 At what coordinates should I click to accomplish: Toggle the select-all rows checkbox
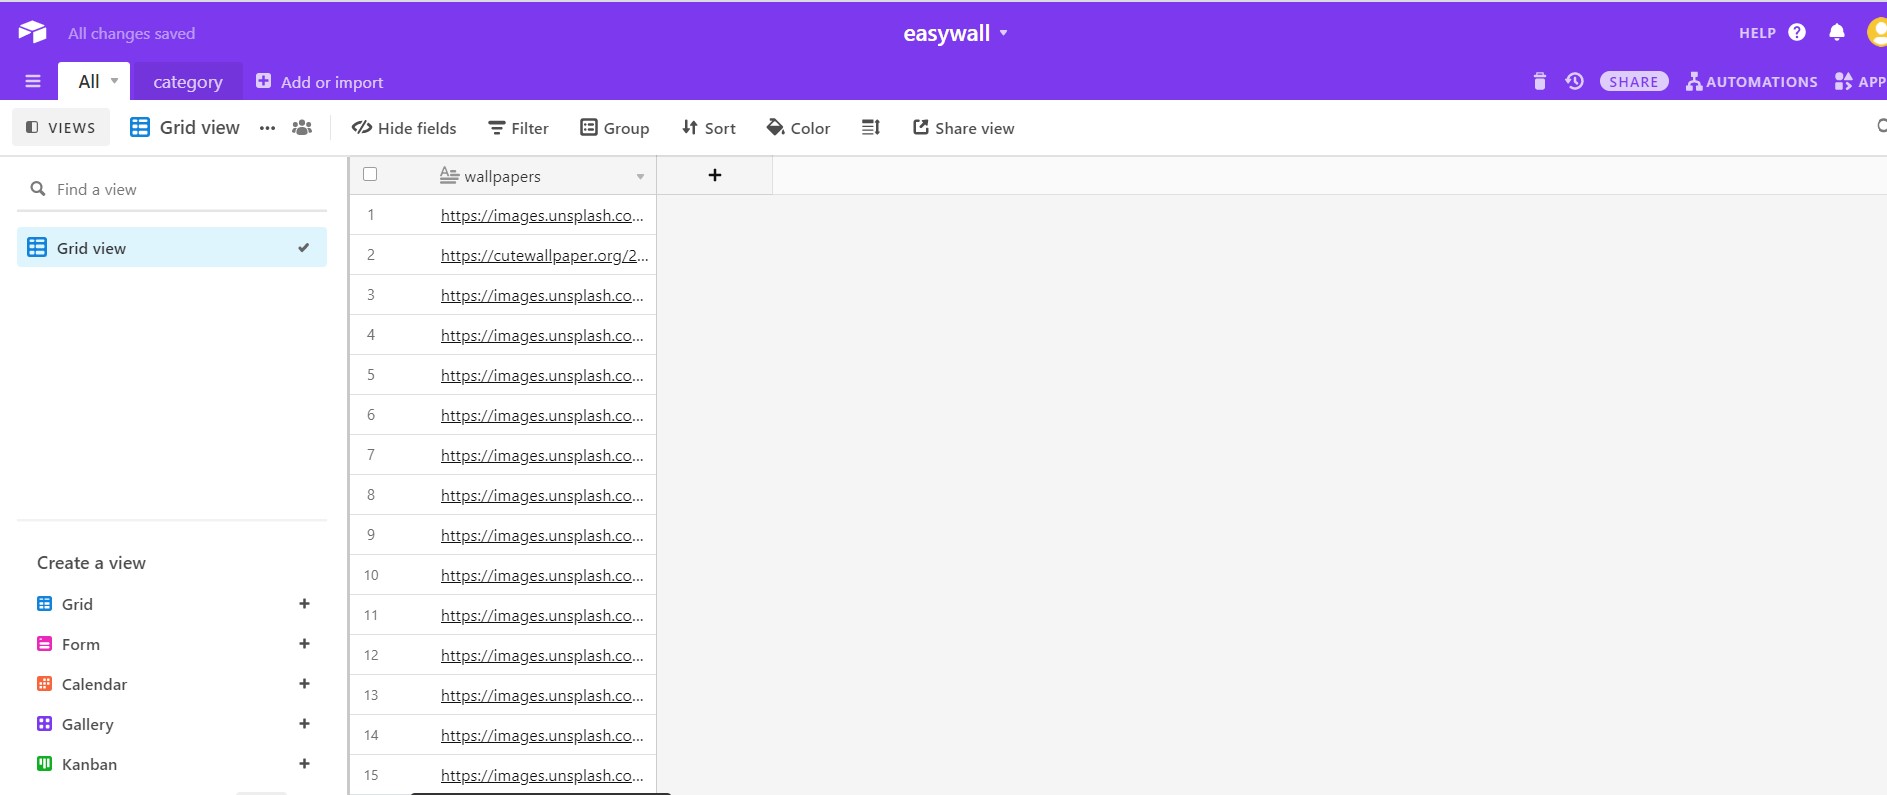[370, 174]
